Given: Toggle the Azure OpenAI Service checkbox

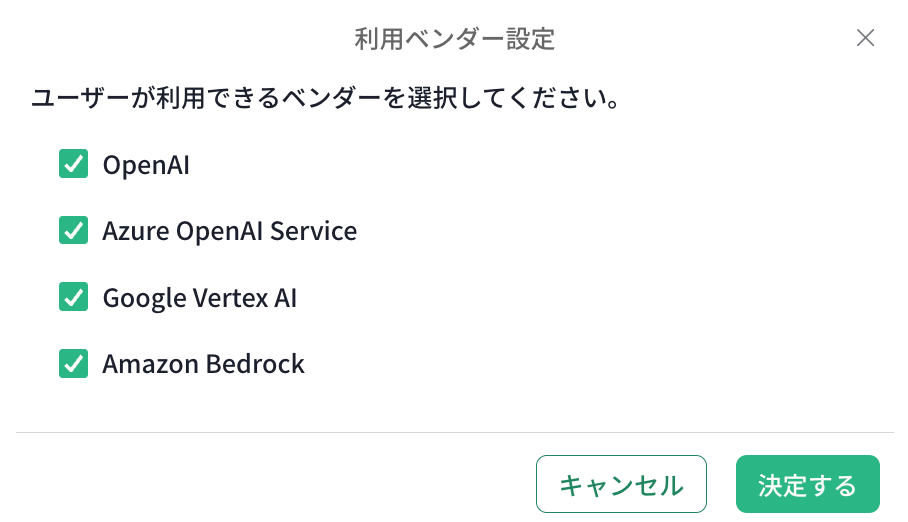Looking at the screenshot, I should [x=74, y=231].
